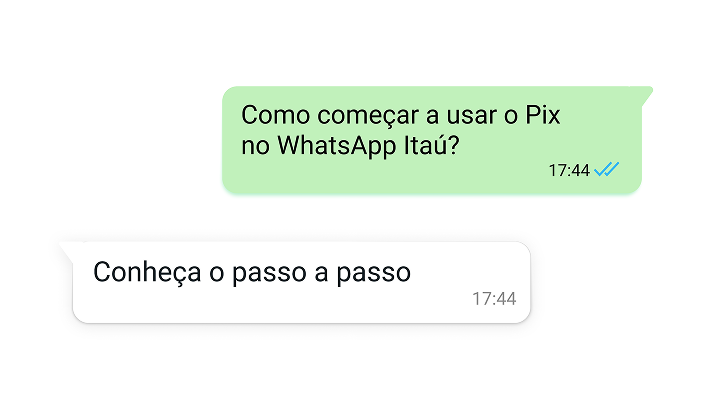Screen dimensions: 705x411
Task: Select the gray 17:44 timestamp in white bubble
Action: click(x=494, y=299)
